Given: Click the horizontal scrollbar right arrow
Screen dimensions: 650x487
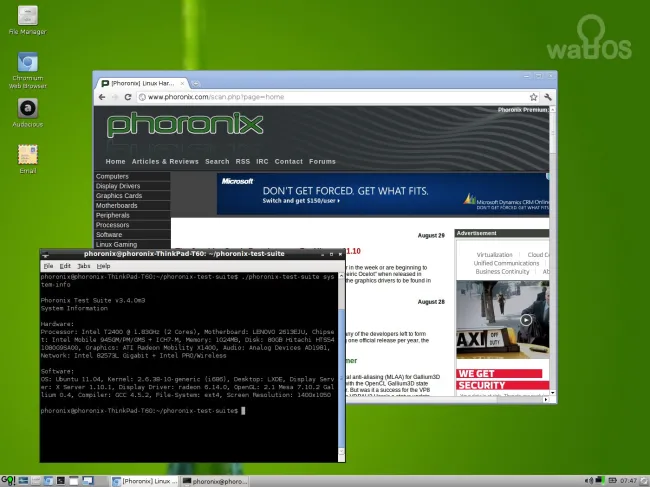Looking at the screenshot, I should pyautogui.click(x=546, y=400).
